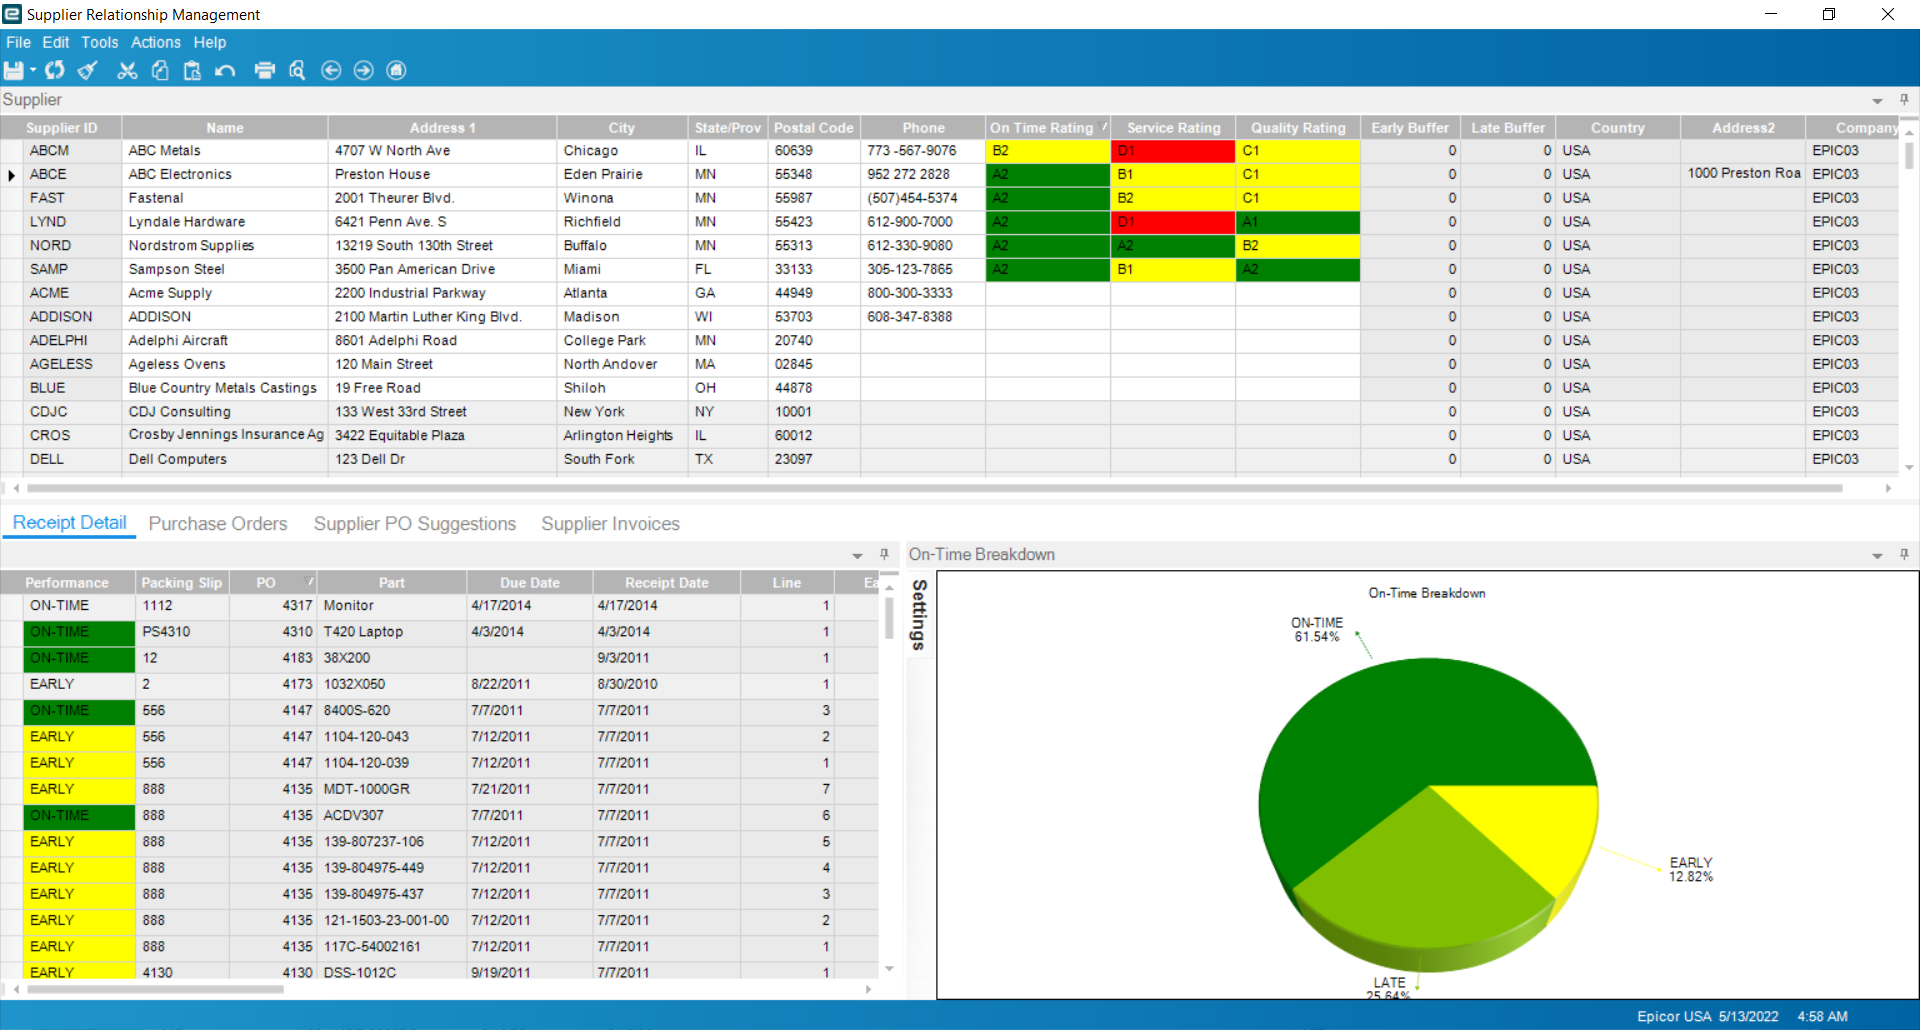Open the Supplier panel dropdown arrow
The height and width of the screenshot is (1030, 1920).
tap(1877, 101)
